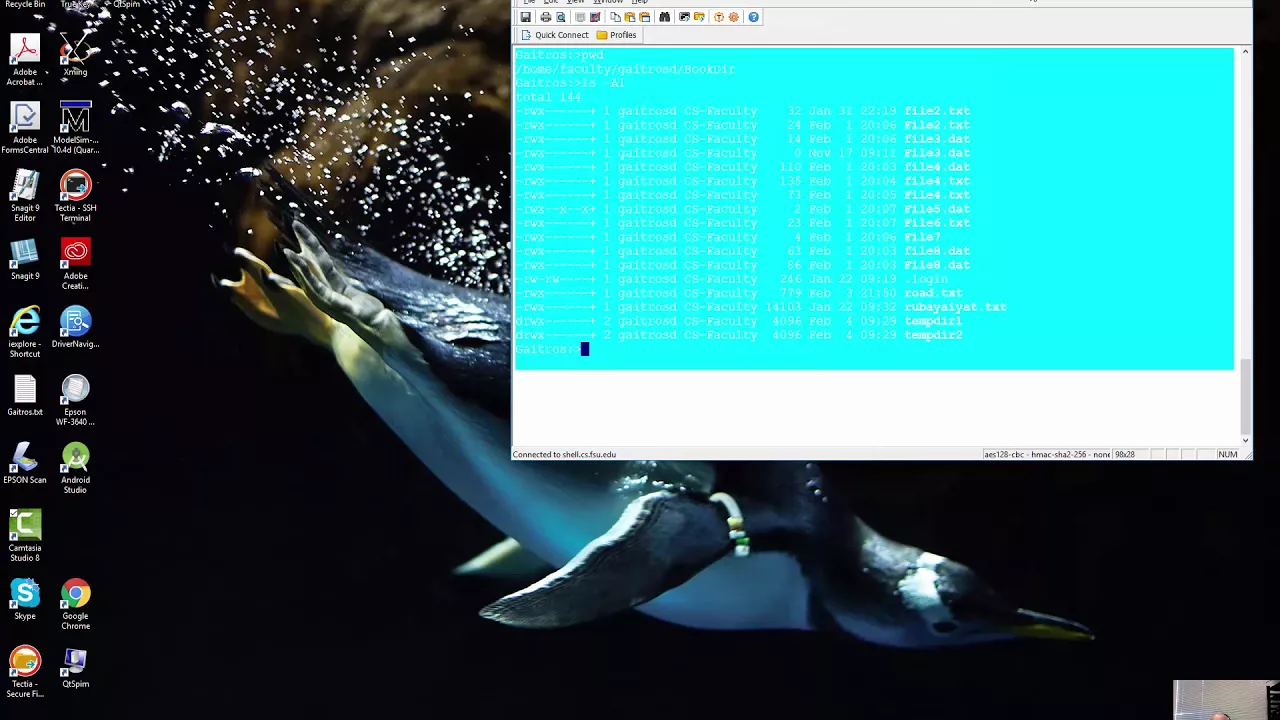
Task: Click the road.txt filename in terminal
Action: click(x=933, y=293)
